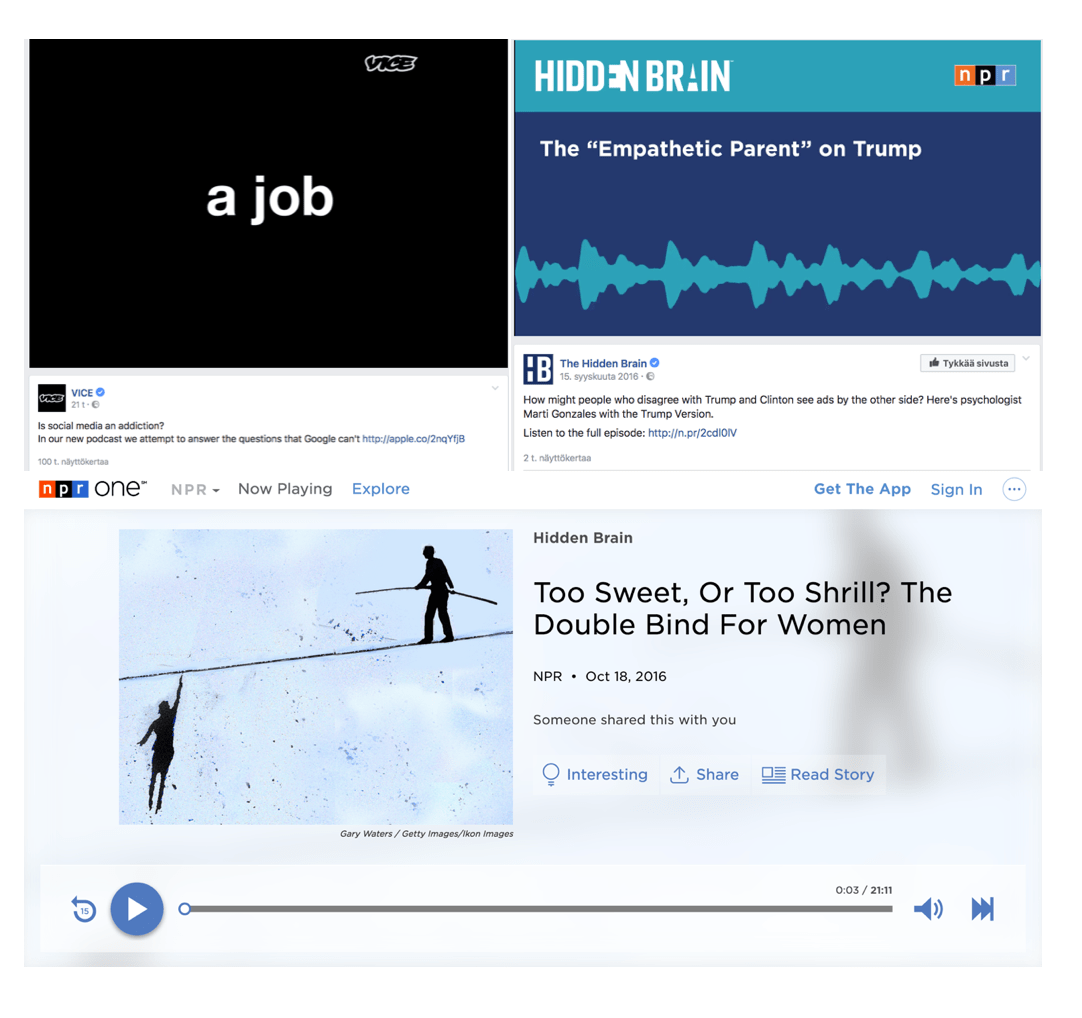Open the three-dot more options menu
The height and width of the screenshot is (1018, 1082).
tap(1014, 489)
